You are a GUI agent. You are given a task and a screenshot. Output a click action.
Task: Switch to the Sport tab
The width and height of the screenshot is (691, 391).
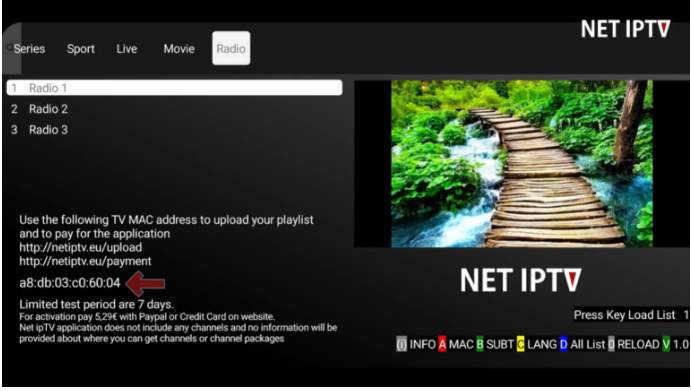81,49
